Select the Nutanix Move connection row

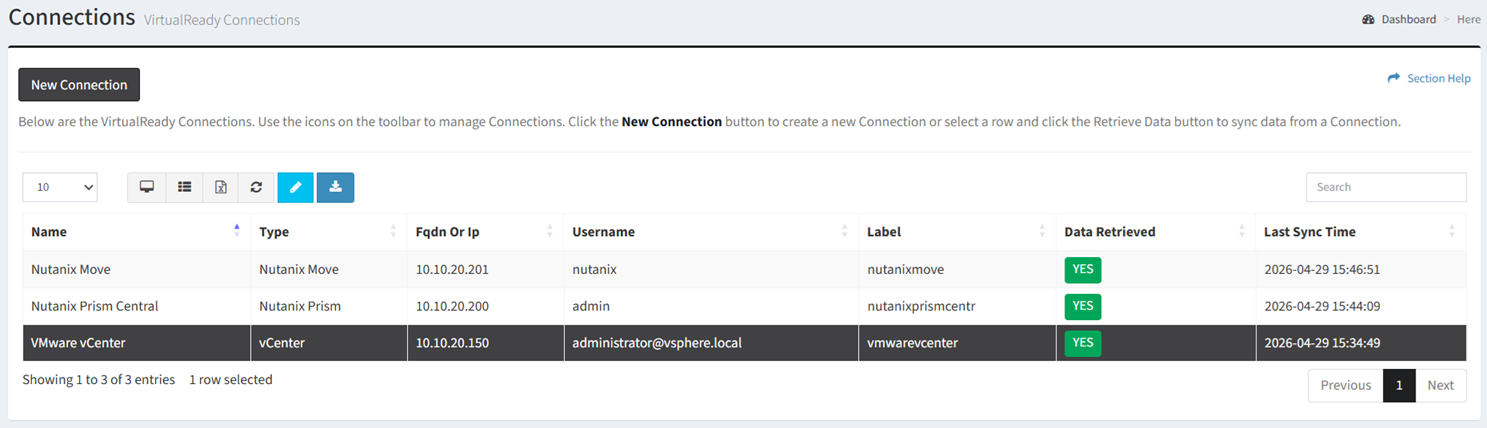[744, 269]
